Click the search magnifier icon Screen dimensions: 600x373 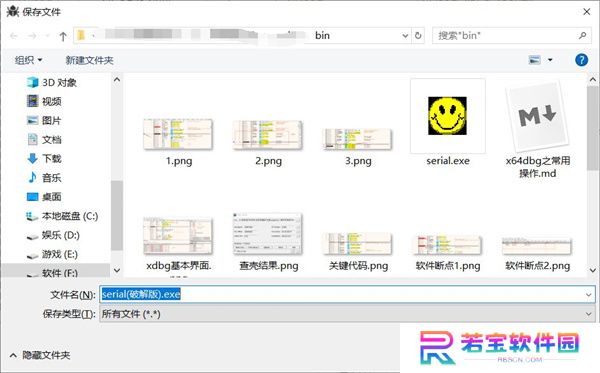(582, 36)
